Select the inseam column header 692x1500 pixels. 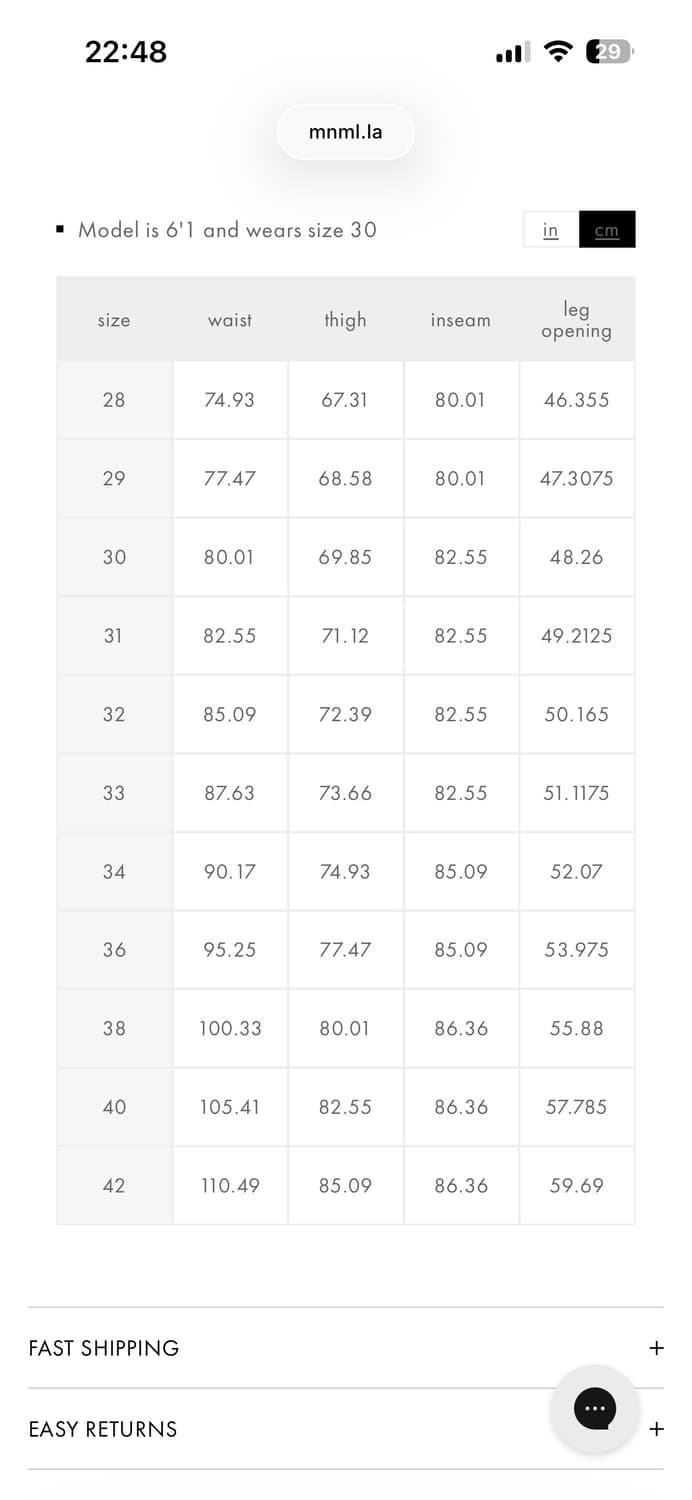pos(461,320)
